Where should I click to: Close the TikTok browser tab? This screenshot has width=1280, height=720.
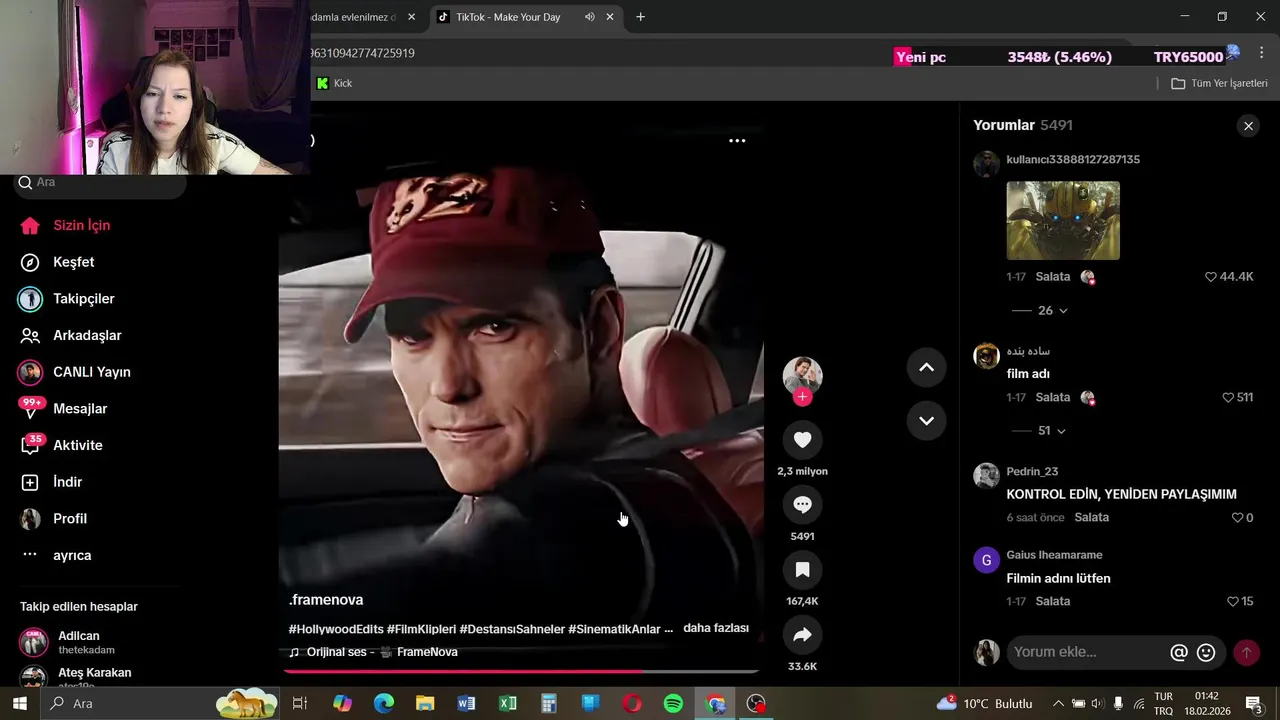click(610, 17)
